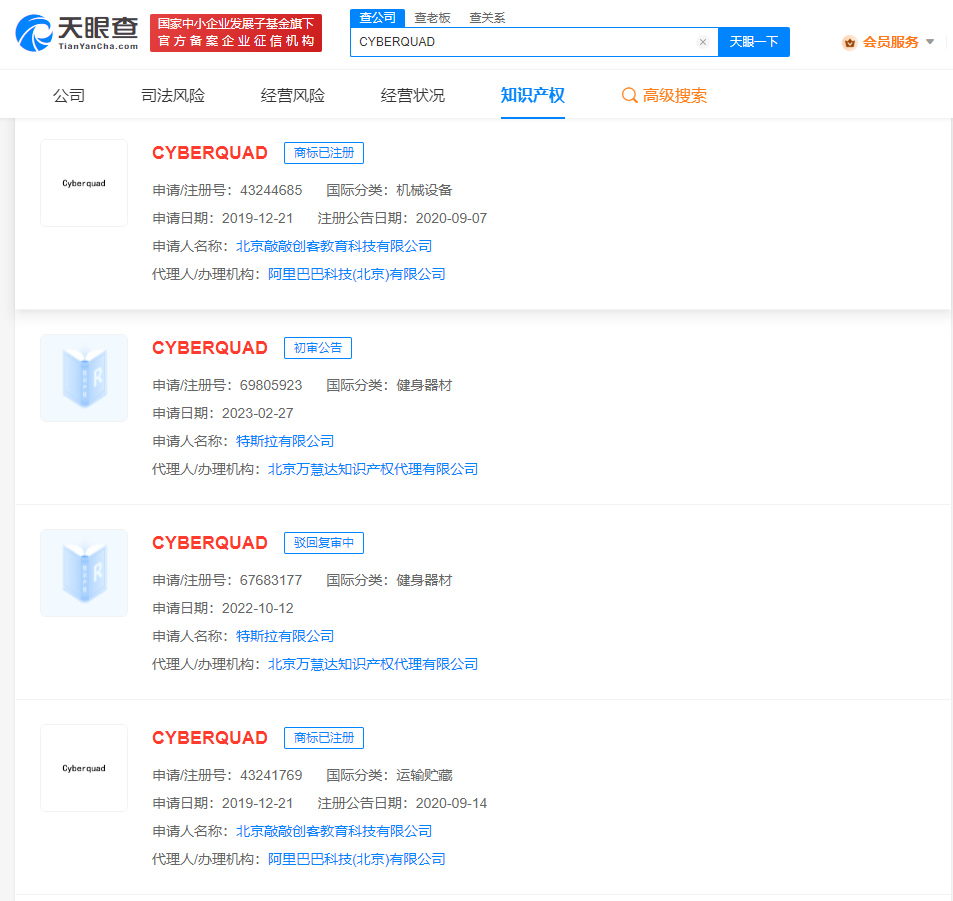Click 商标已注册 tag of trademark 43244685
The image size is (953, 901).
324,153
